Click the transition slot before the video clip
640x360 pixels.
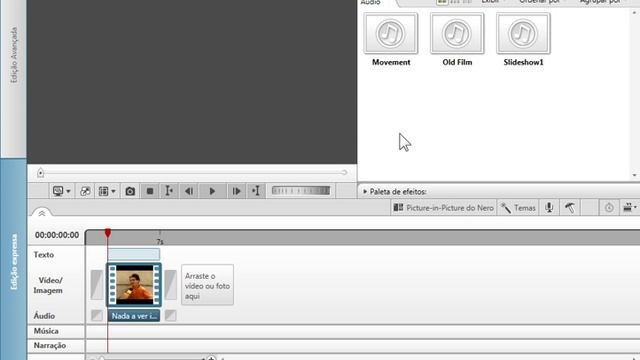pos(97,285)
